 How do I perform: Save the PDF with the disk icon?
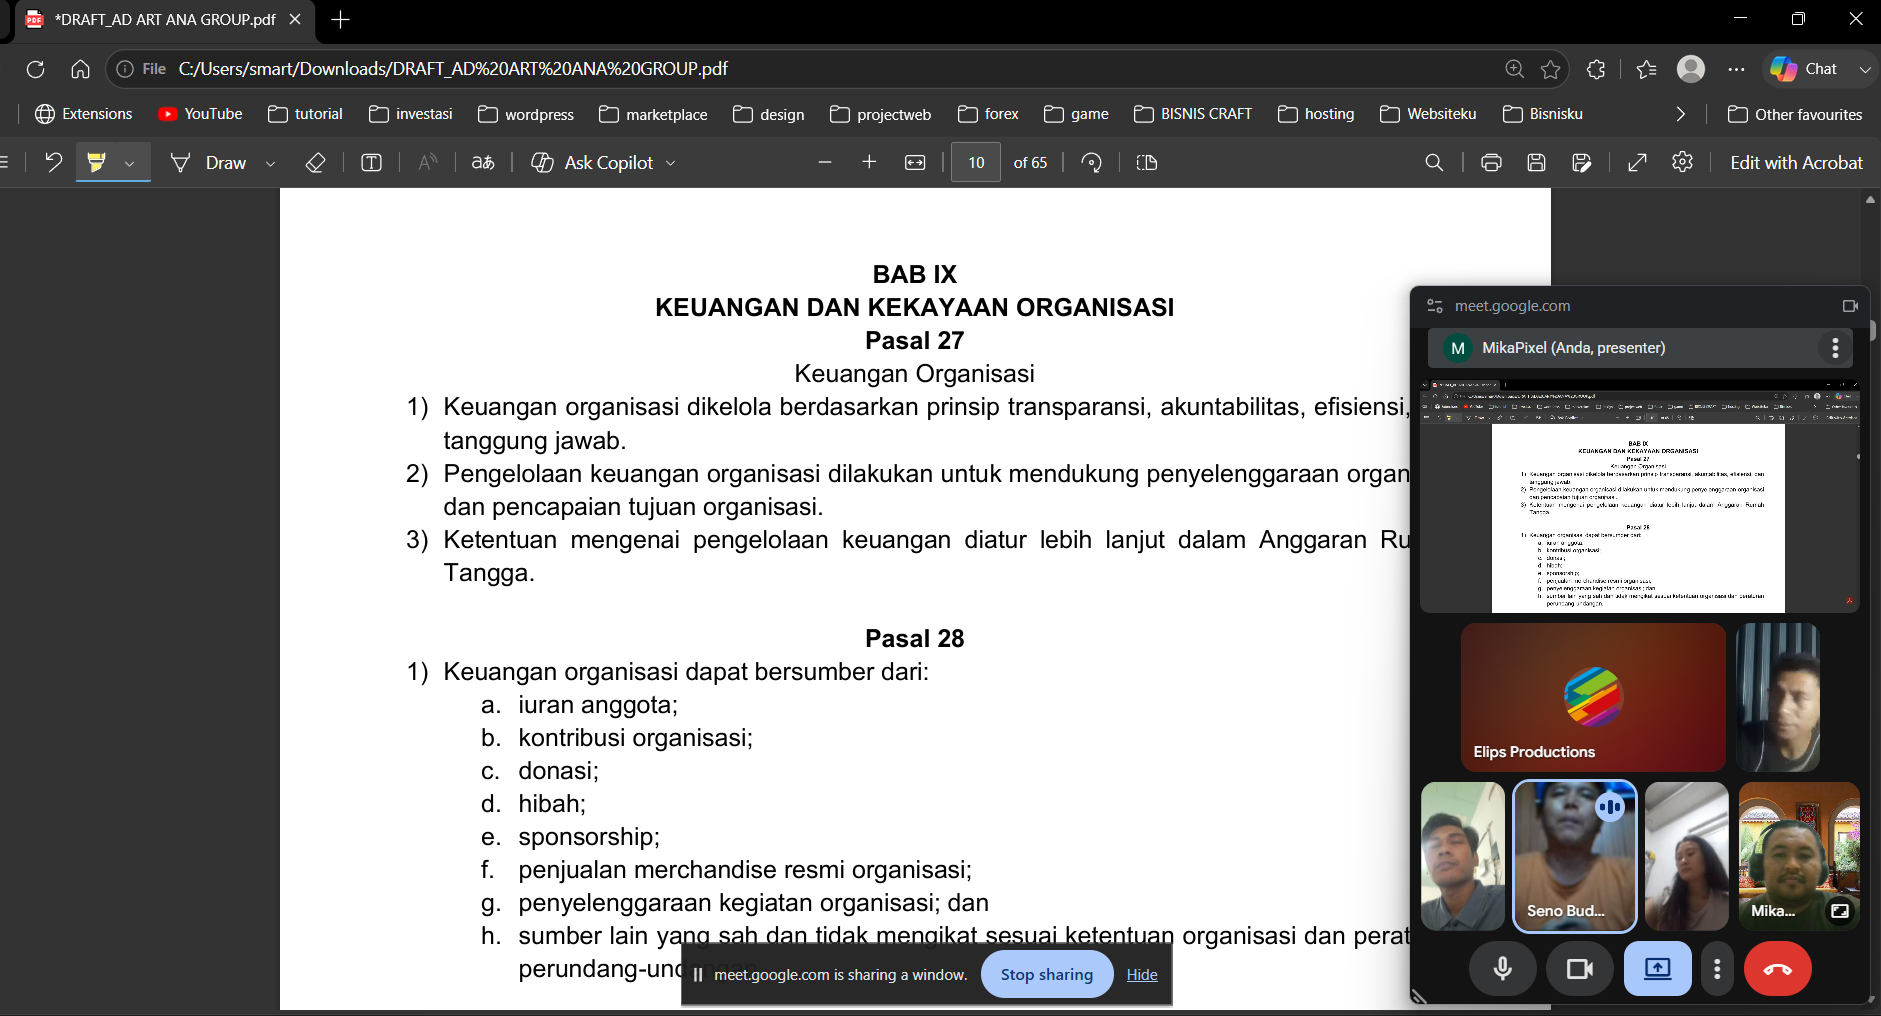tap(1537, 162)
